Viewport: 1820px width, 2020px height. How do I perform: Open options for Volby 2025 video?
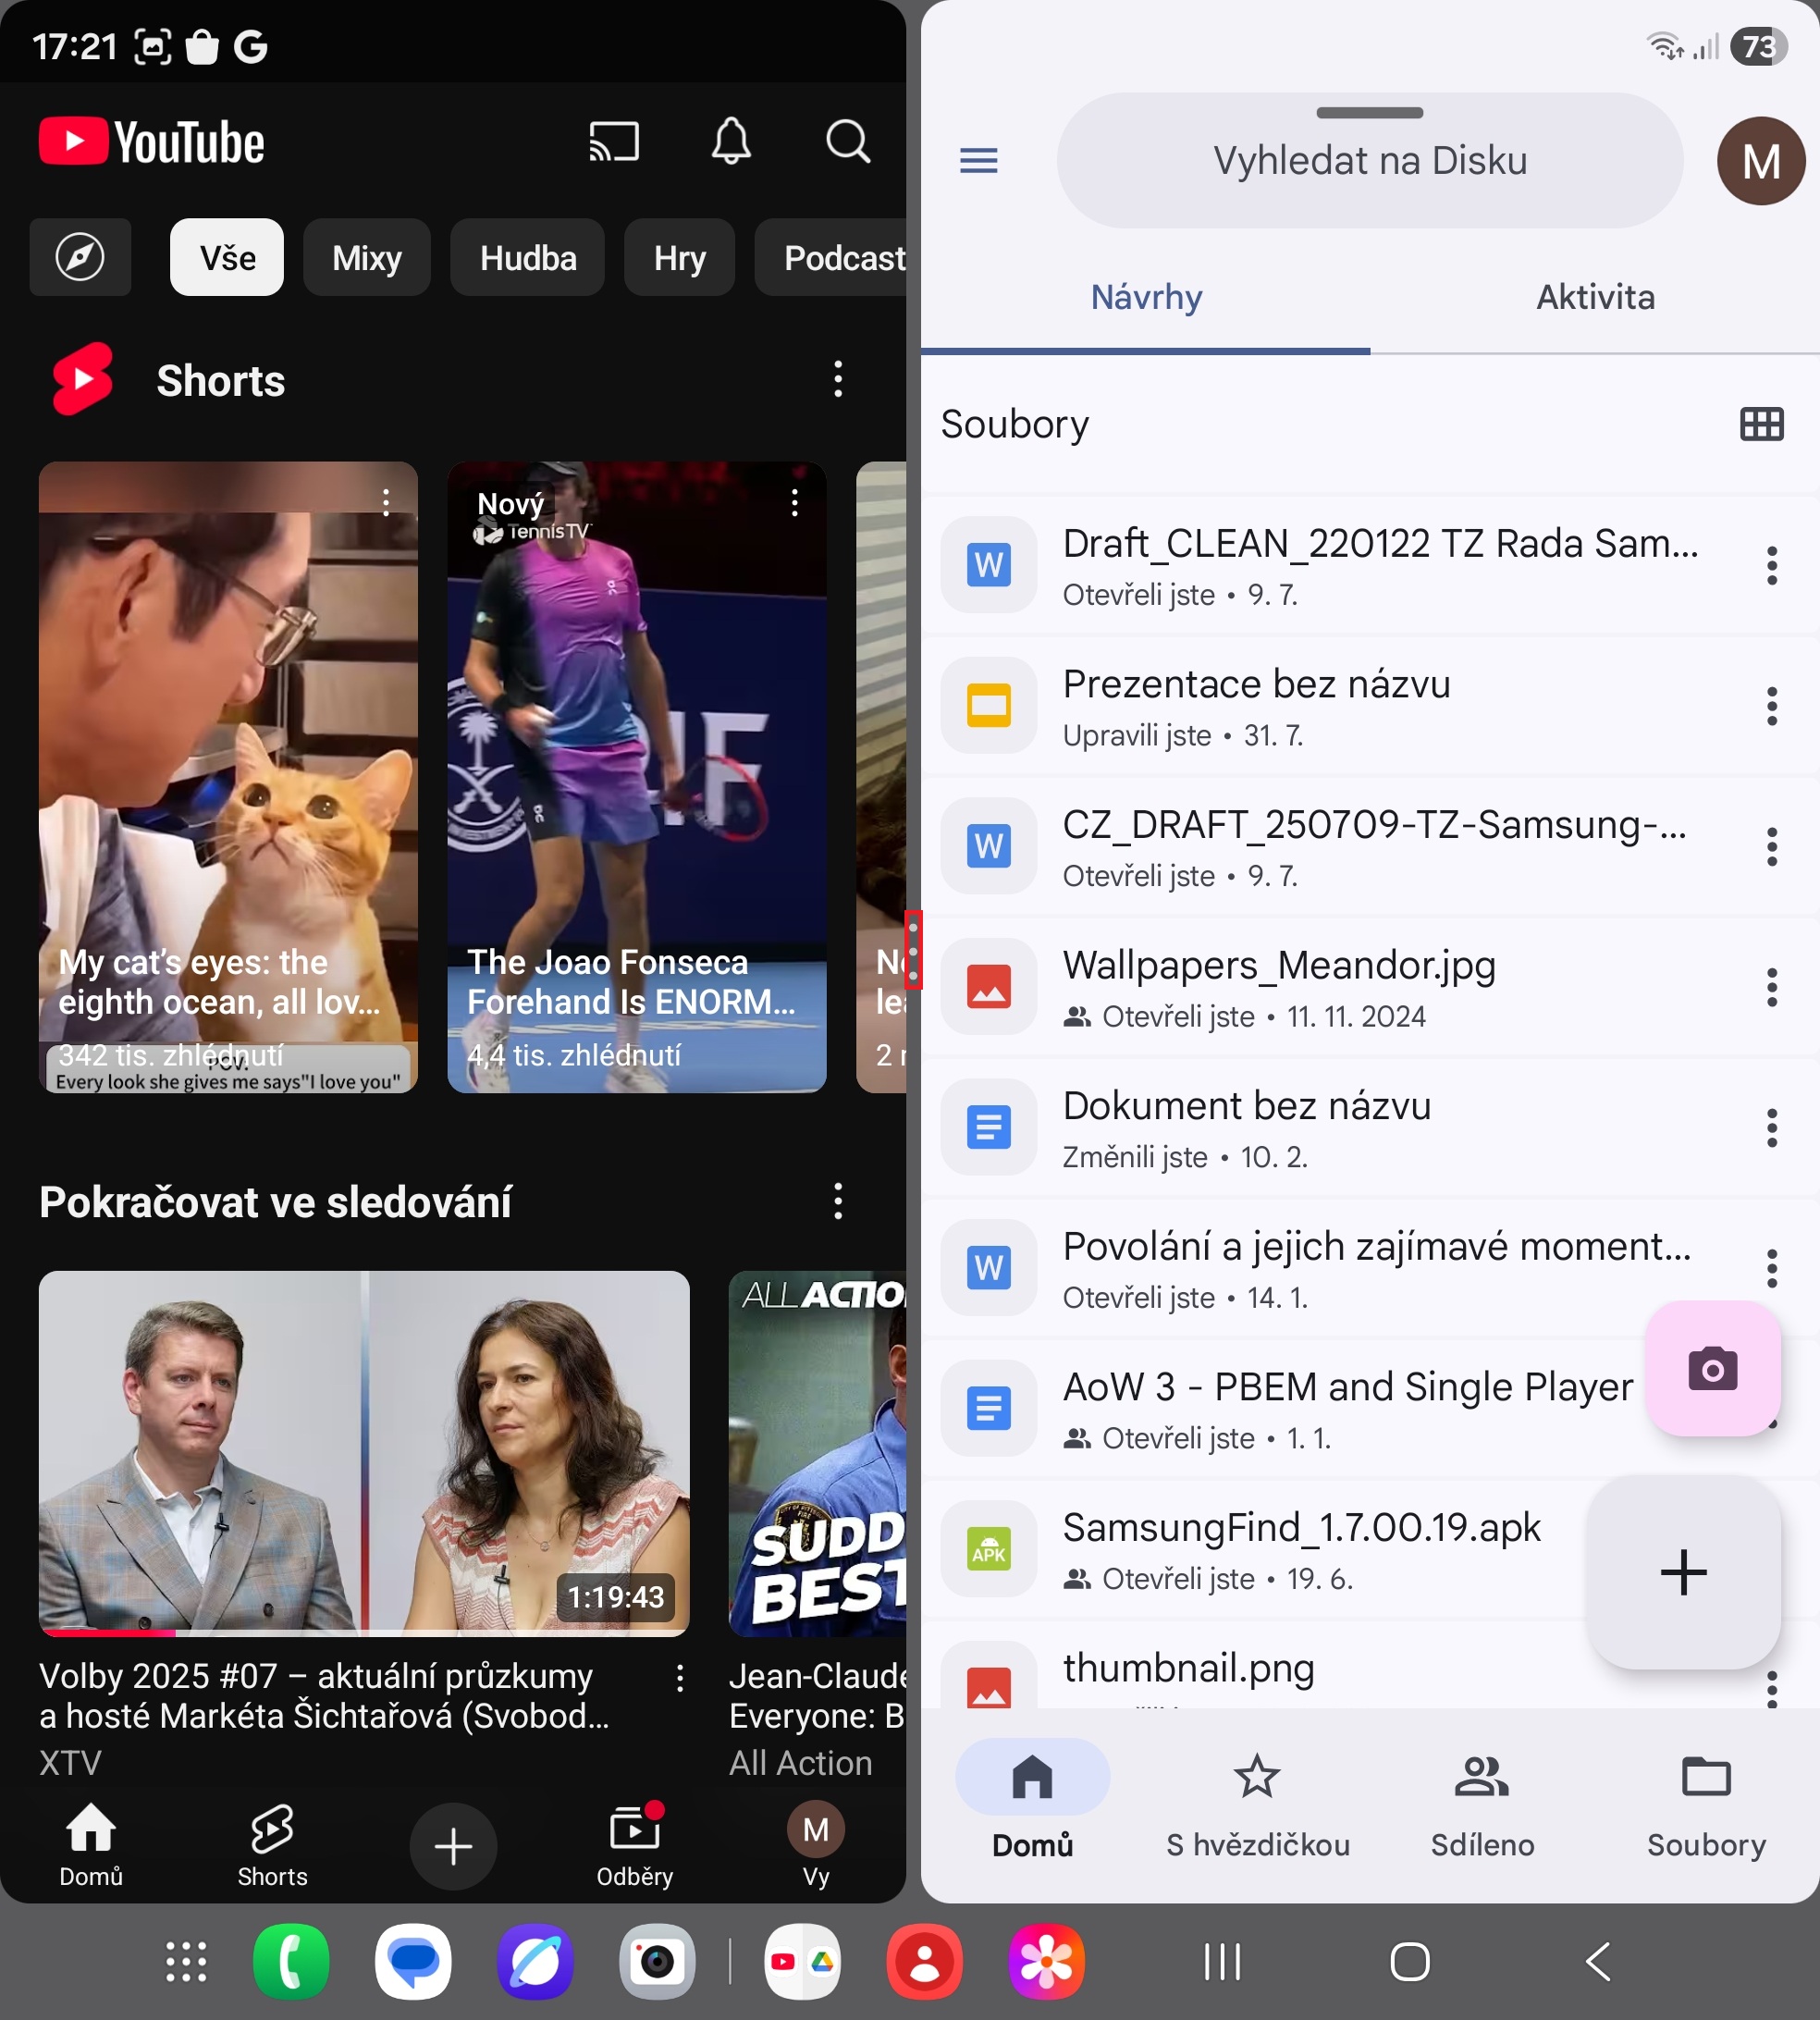(680, 1678)
